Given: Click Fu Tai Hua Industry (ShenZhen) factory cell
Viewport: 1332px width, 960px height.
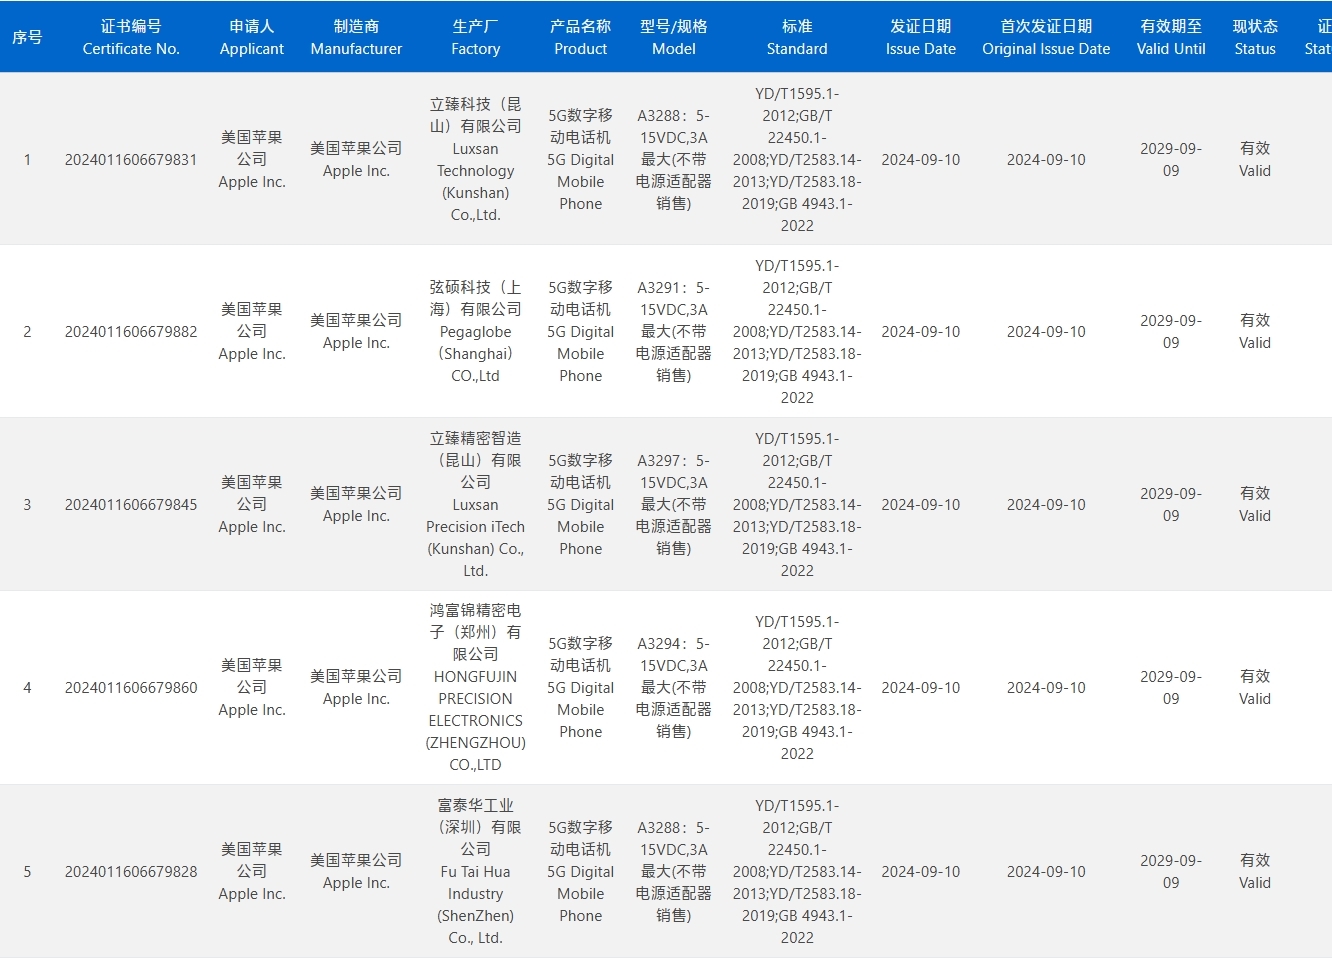Looking at the screenshot, I should coord(476,872).
